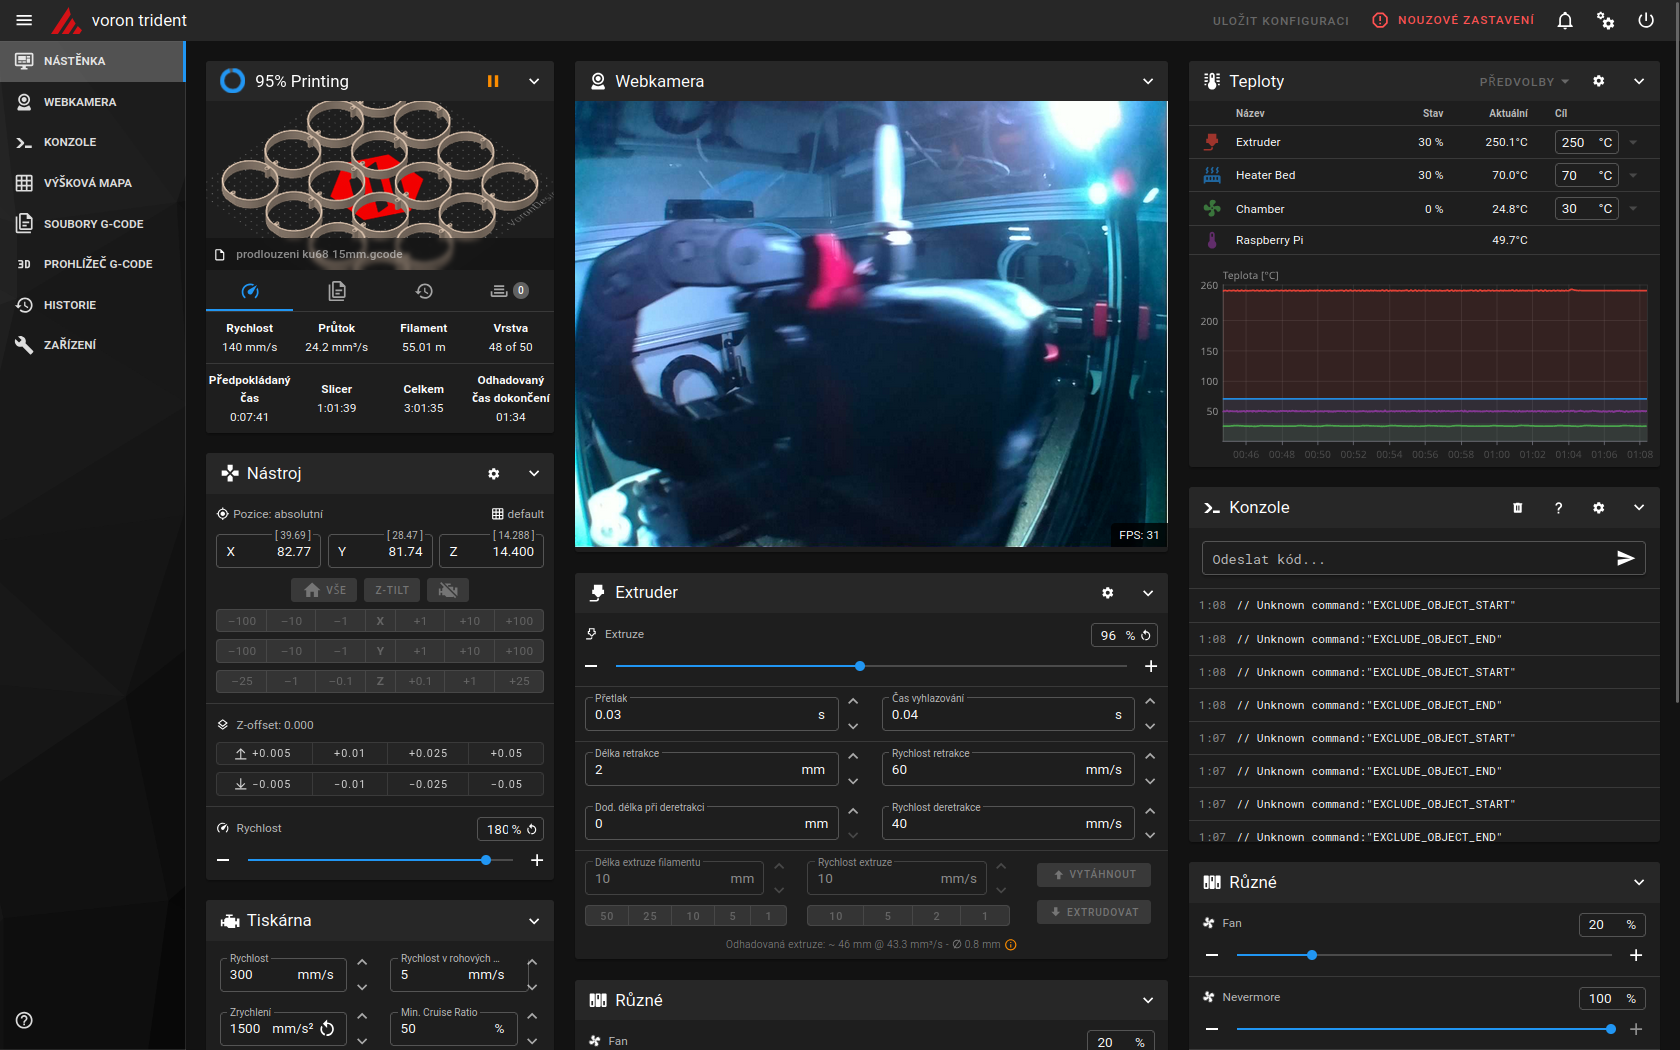Pause the current print job
The image size is (1680, 1050).
[x=493, y=81]
